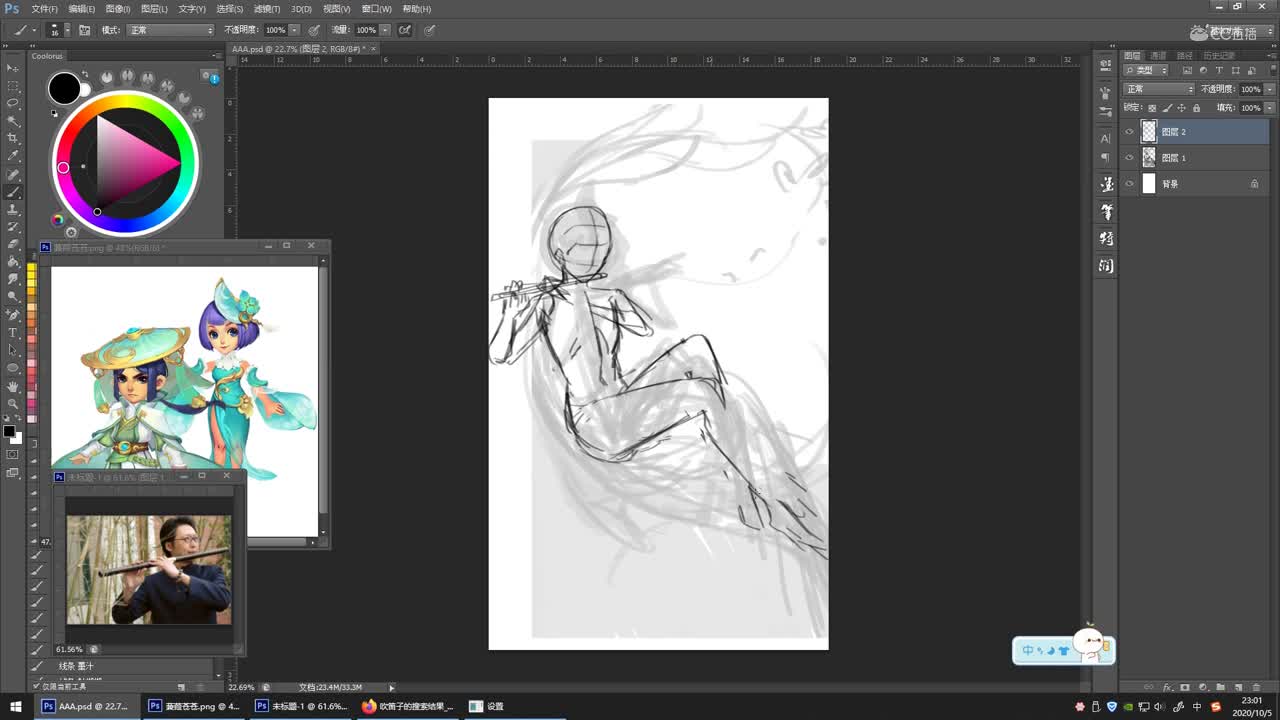1280x720 pixels.
Task: Hide the 背景 layer visibility
Action: coord(1130,184)
